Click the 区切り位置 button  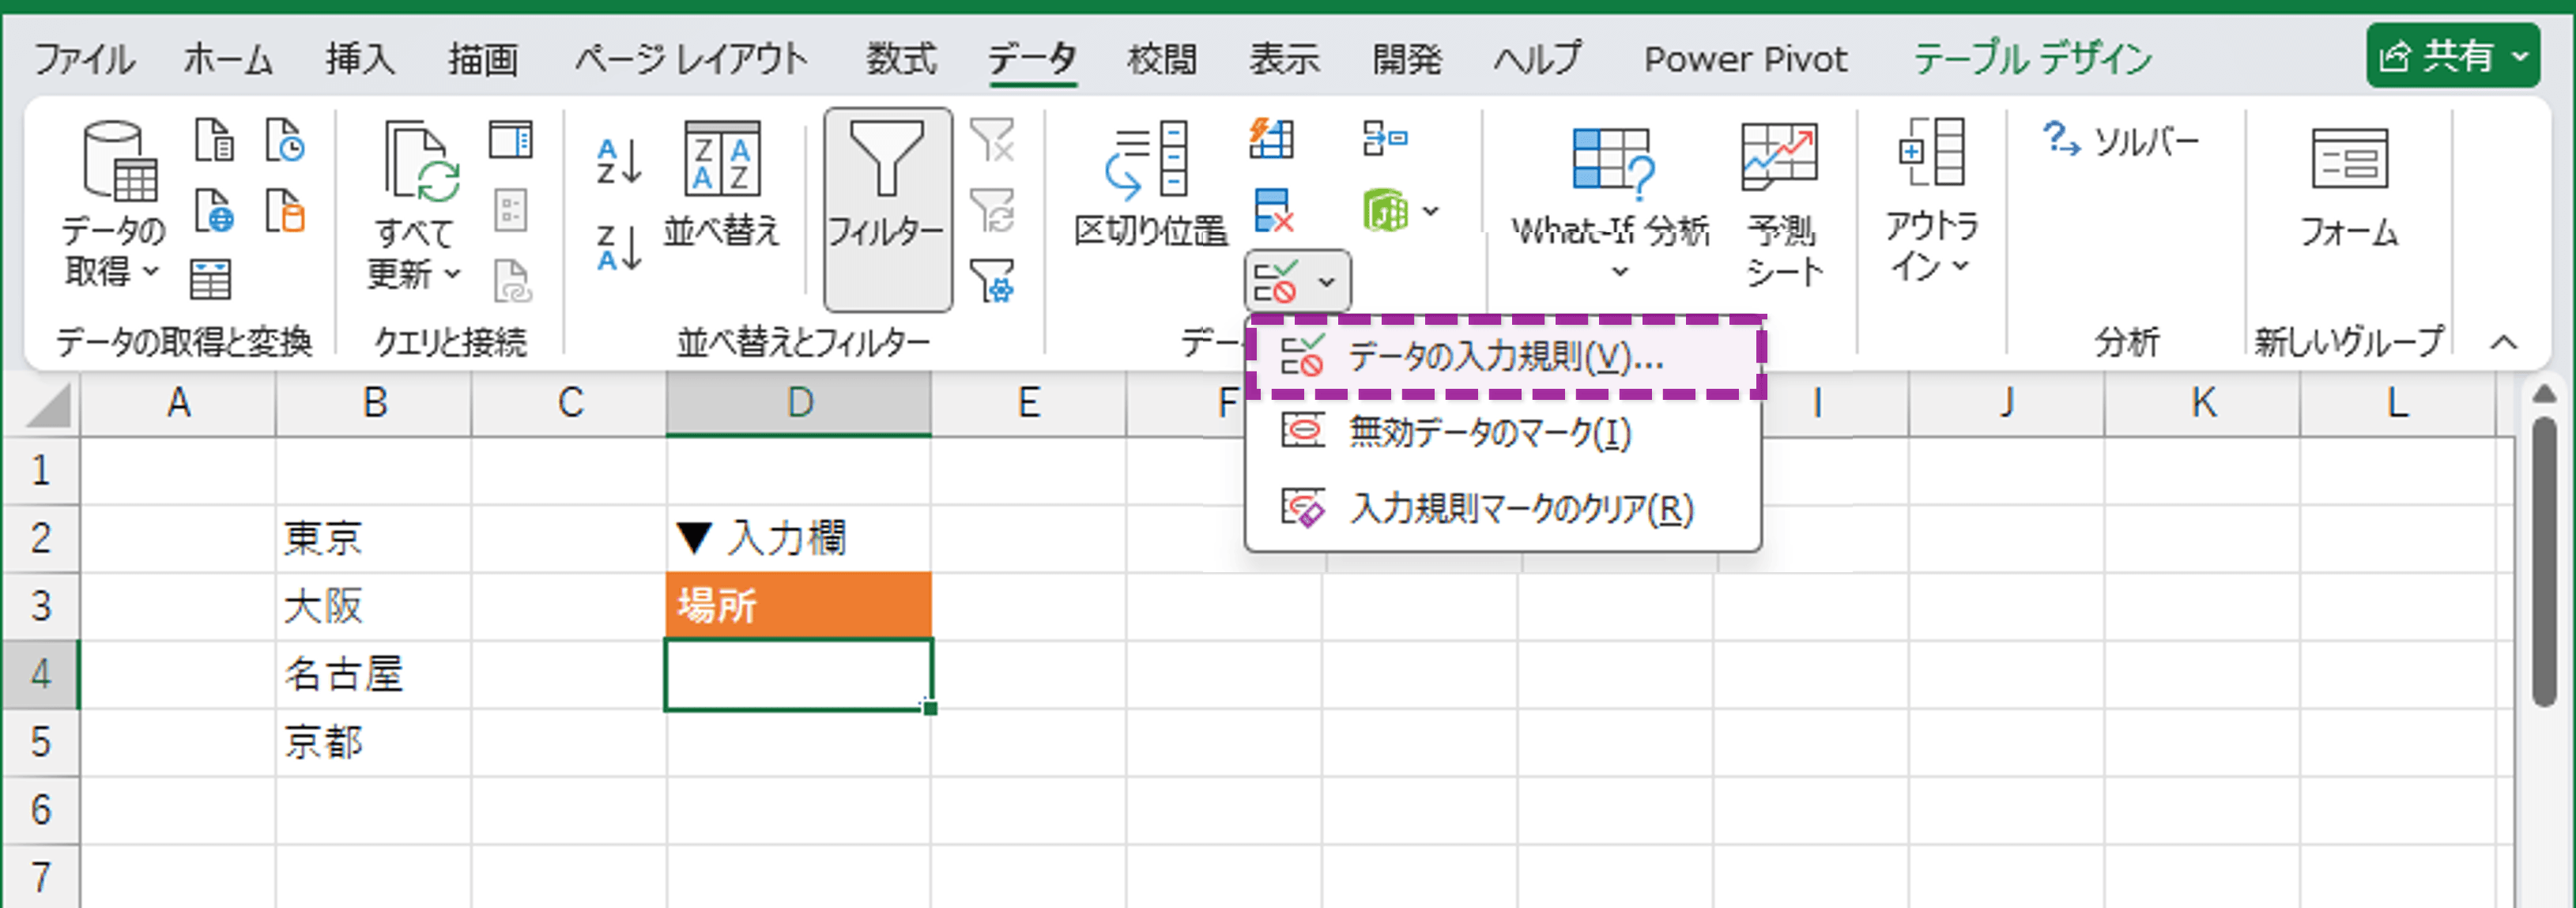pos(1150,185)
